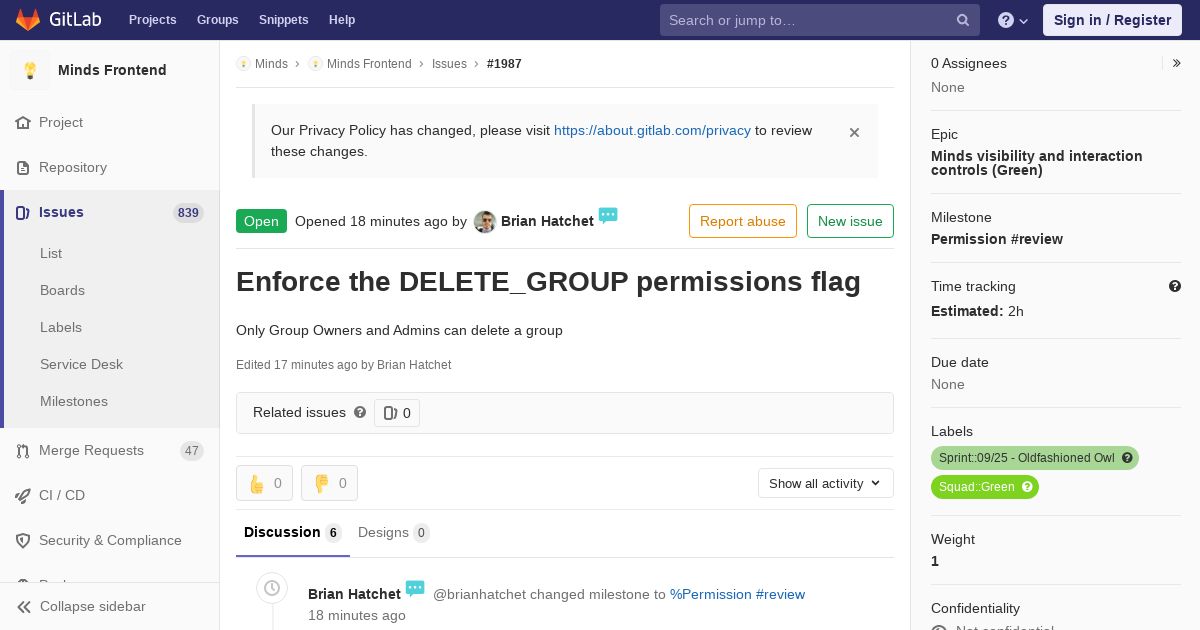Viewport: 1200px width, 630px height.
Task: Click the Open status badge
Action: (261, 221)
